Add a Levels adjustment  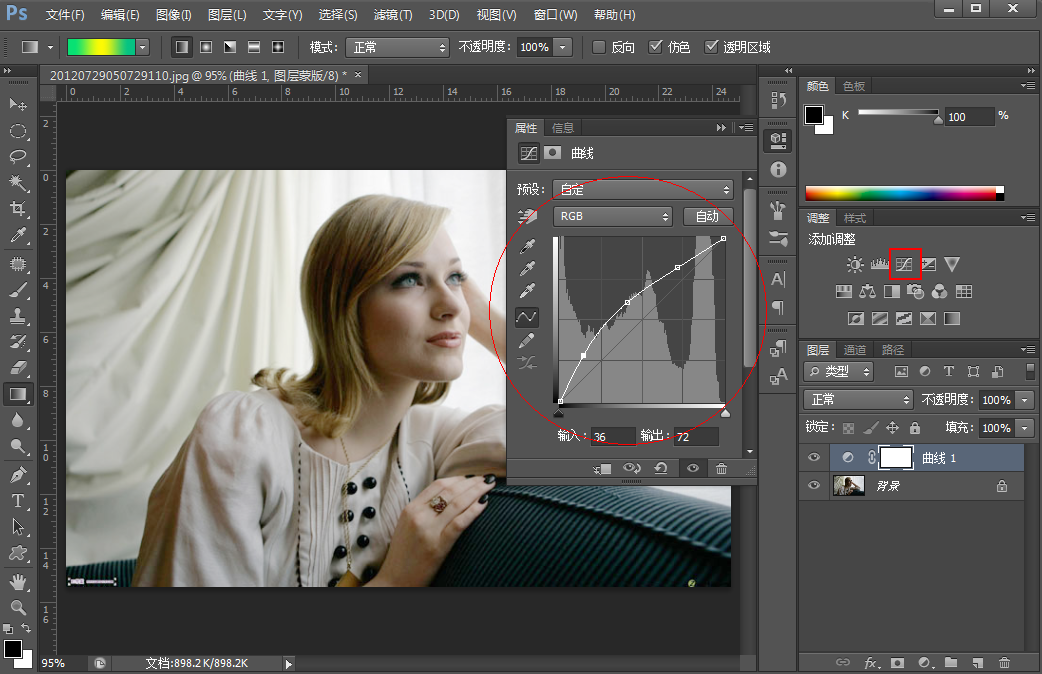coord(879,265)
